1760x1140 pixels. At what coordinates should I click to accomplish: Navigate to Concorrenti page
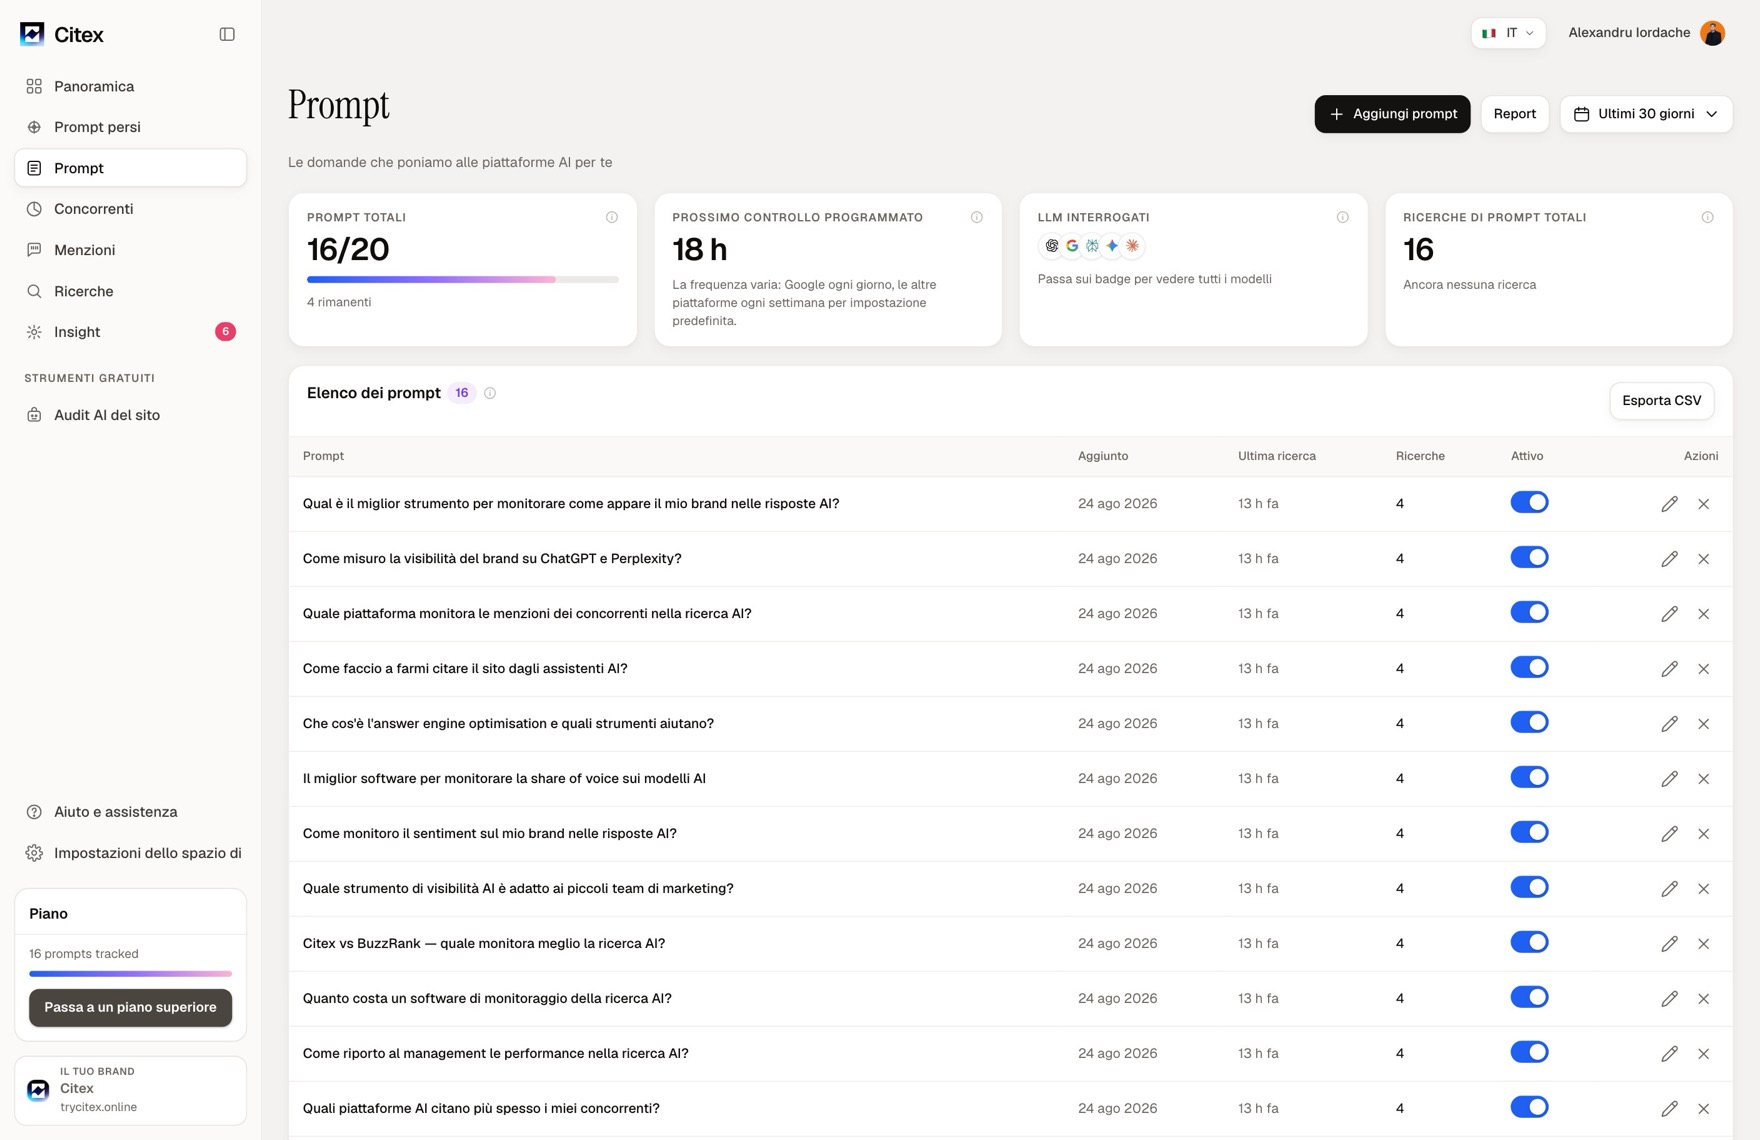pyautogui.click(x=130, y=209)
